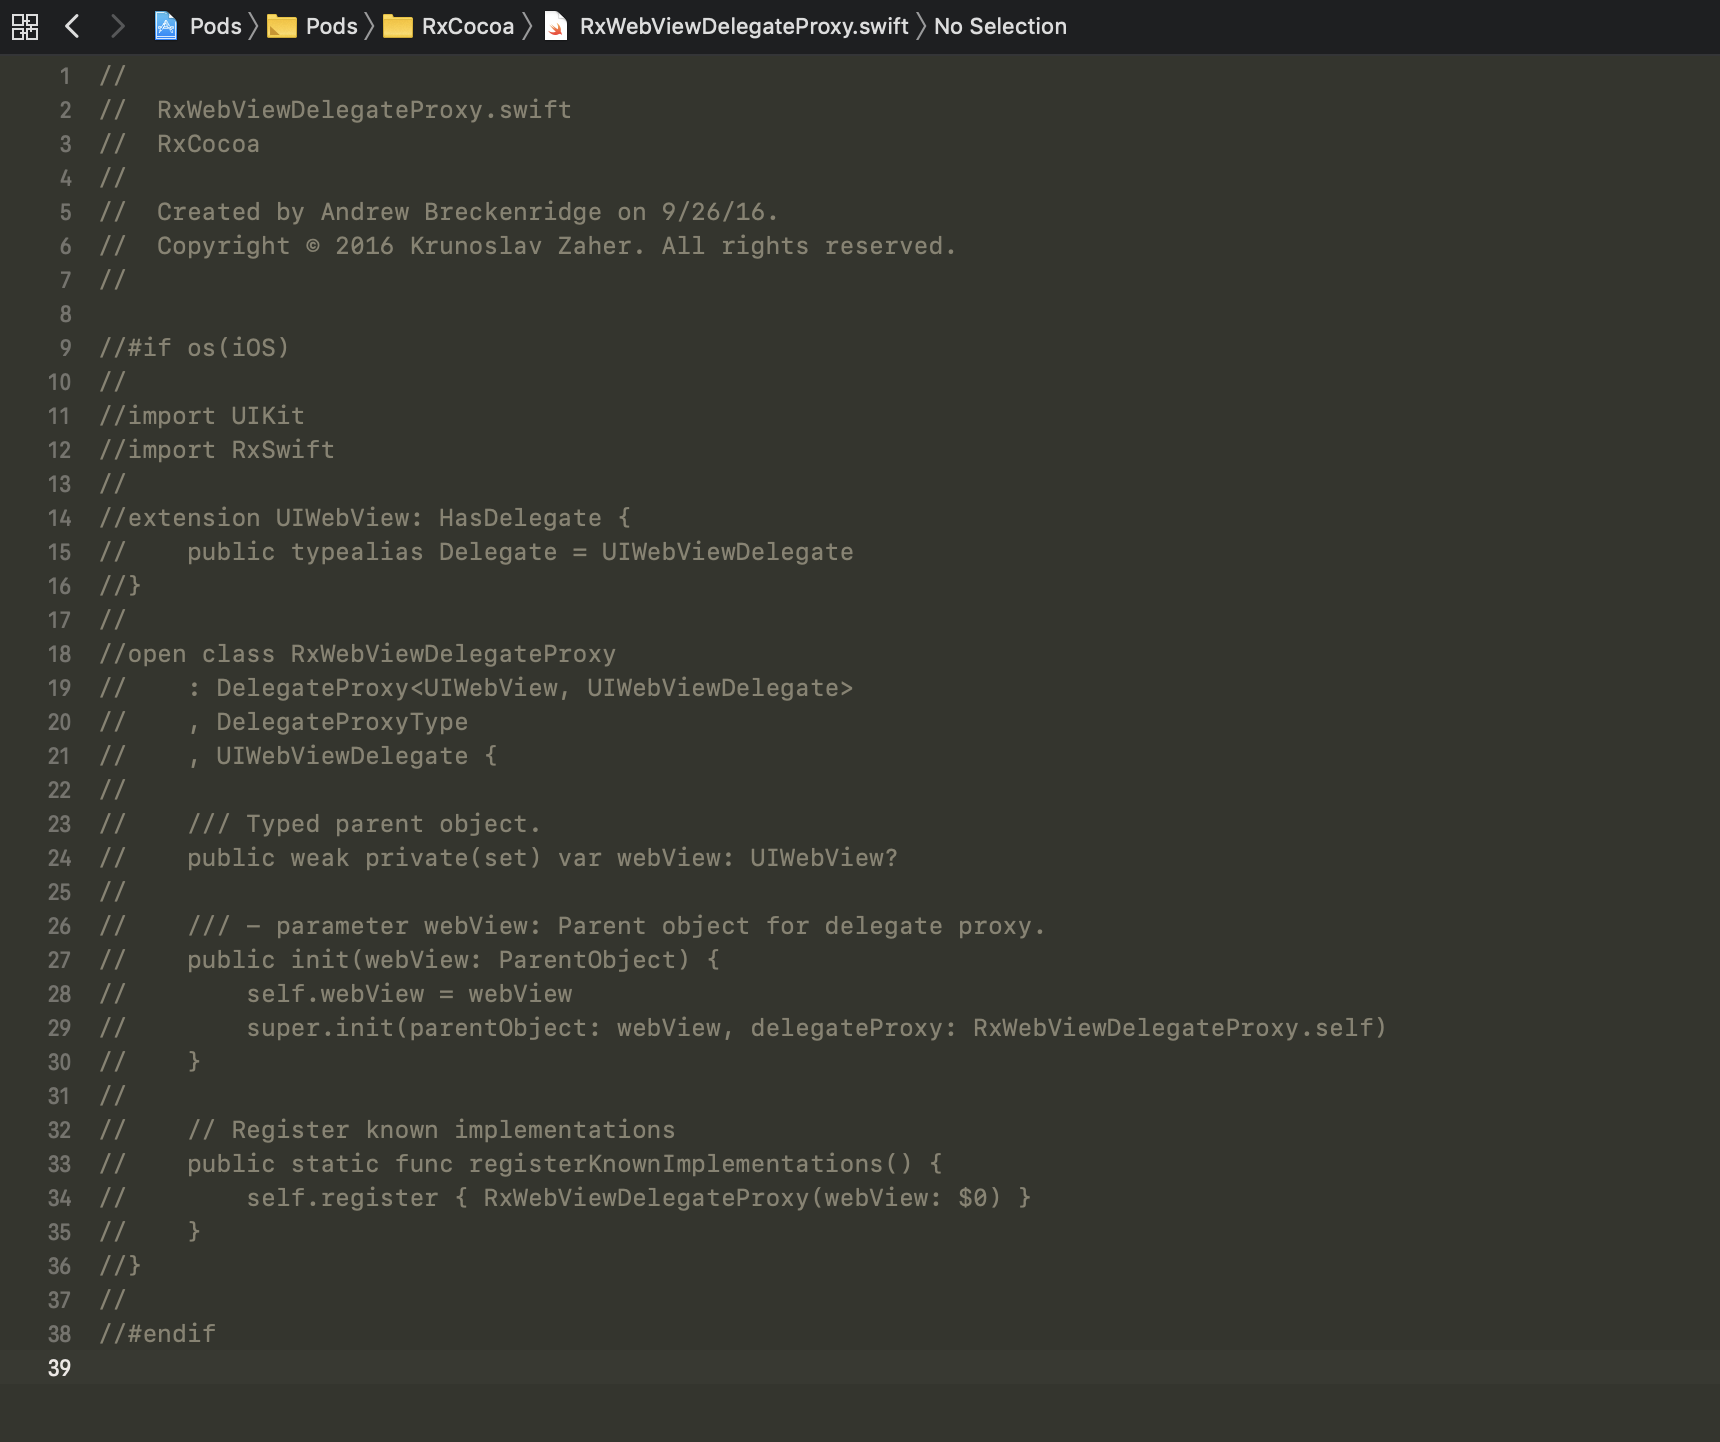Click the commented import RxSwift line
The height and width of the screenshot is (1442, 1720).
[217, 450]
